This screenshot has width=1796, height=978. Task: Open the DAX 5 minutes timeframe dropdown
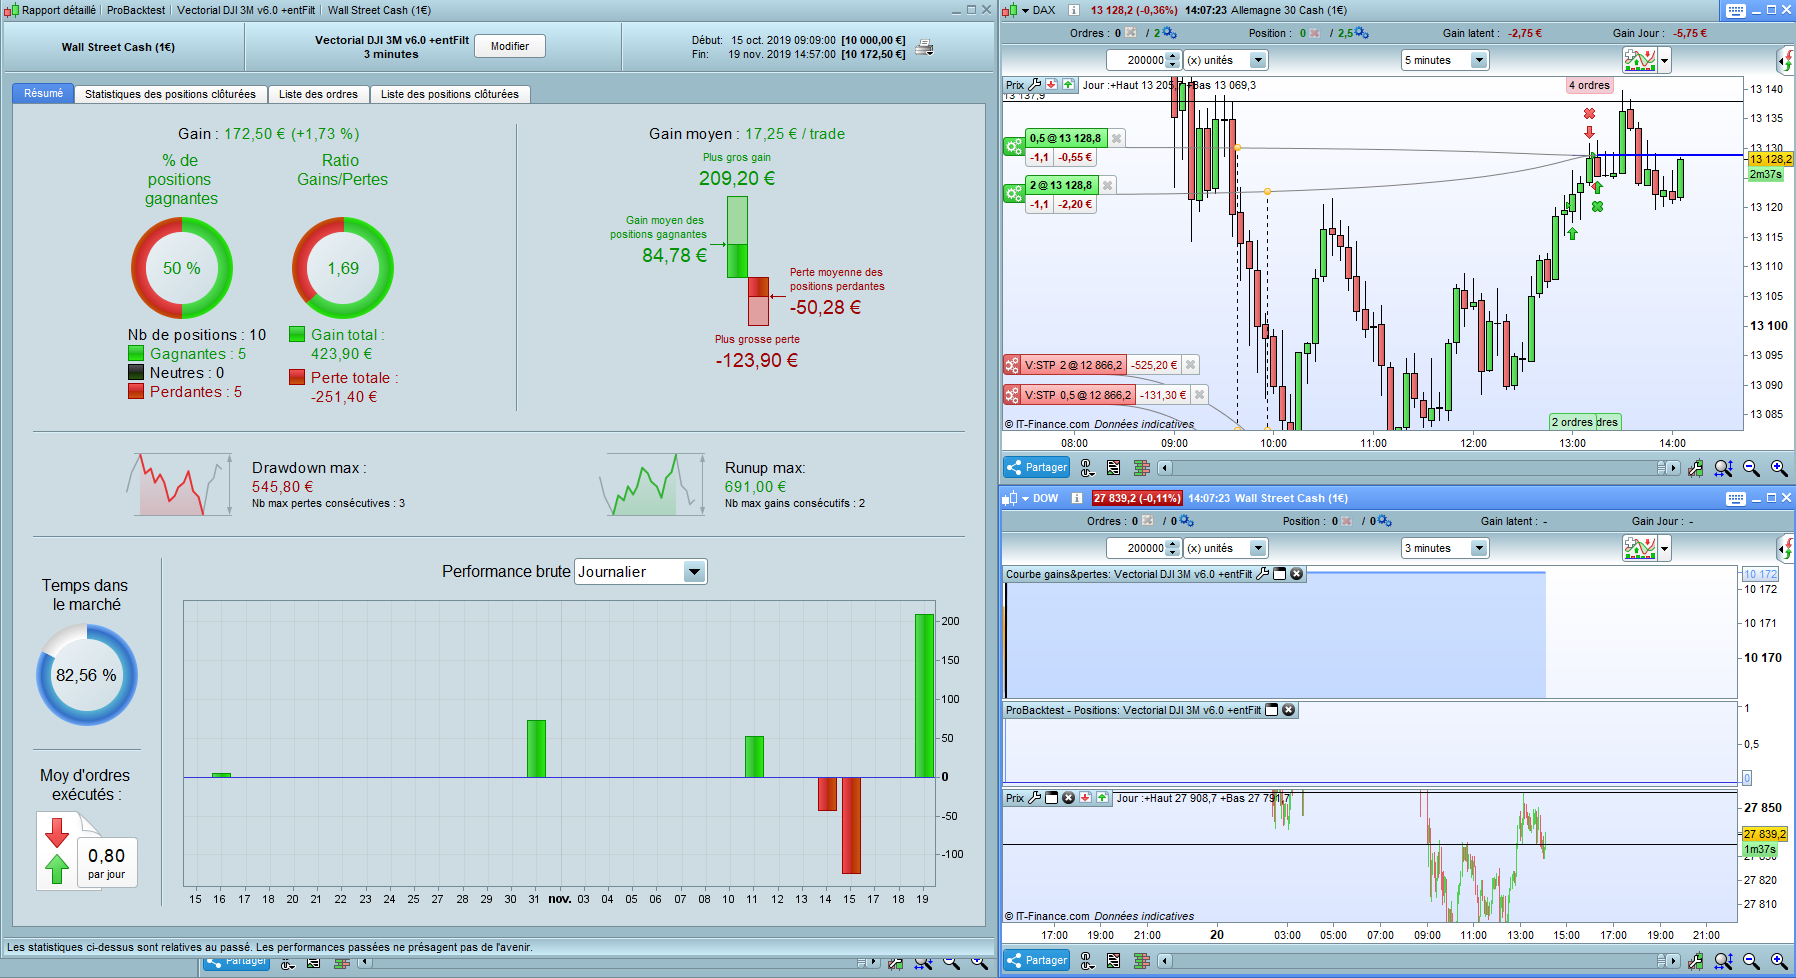[x=1479, y=60]
